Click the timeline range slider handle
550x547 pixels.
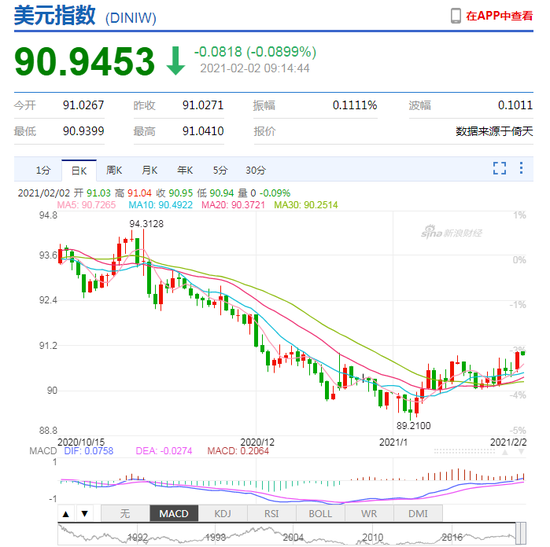pyautogui.click(x=521, y=533)
